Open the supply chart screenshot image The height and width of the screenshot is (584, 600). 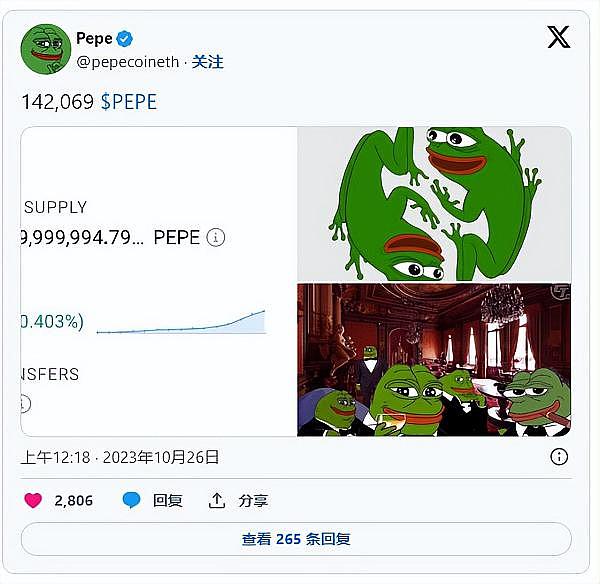point(159,282)
